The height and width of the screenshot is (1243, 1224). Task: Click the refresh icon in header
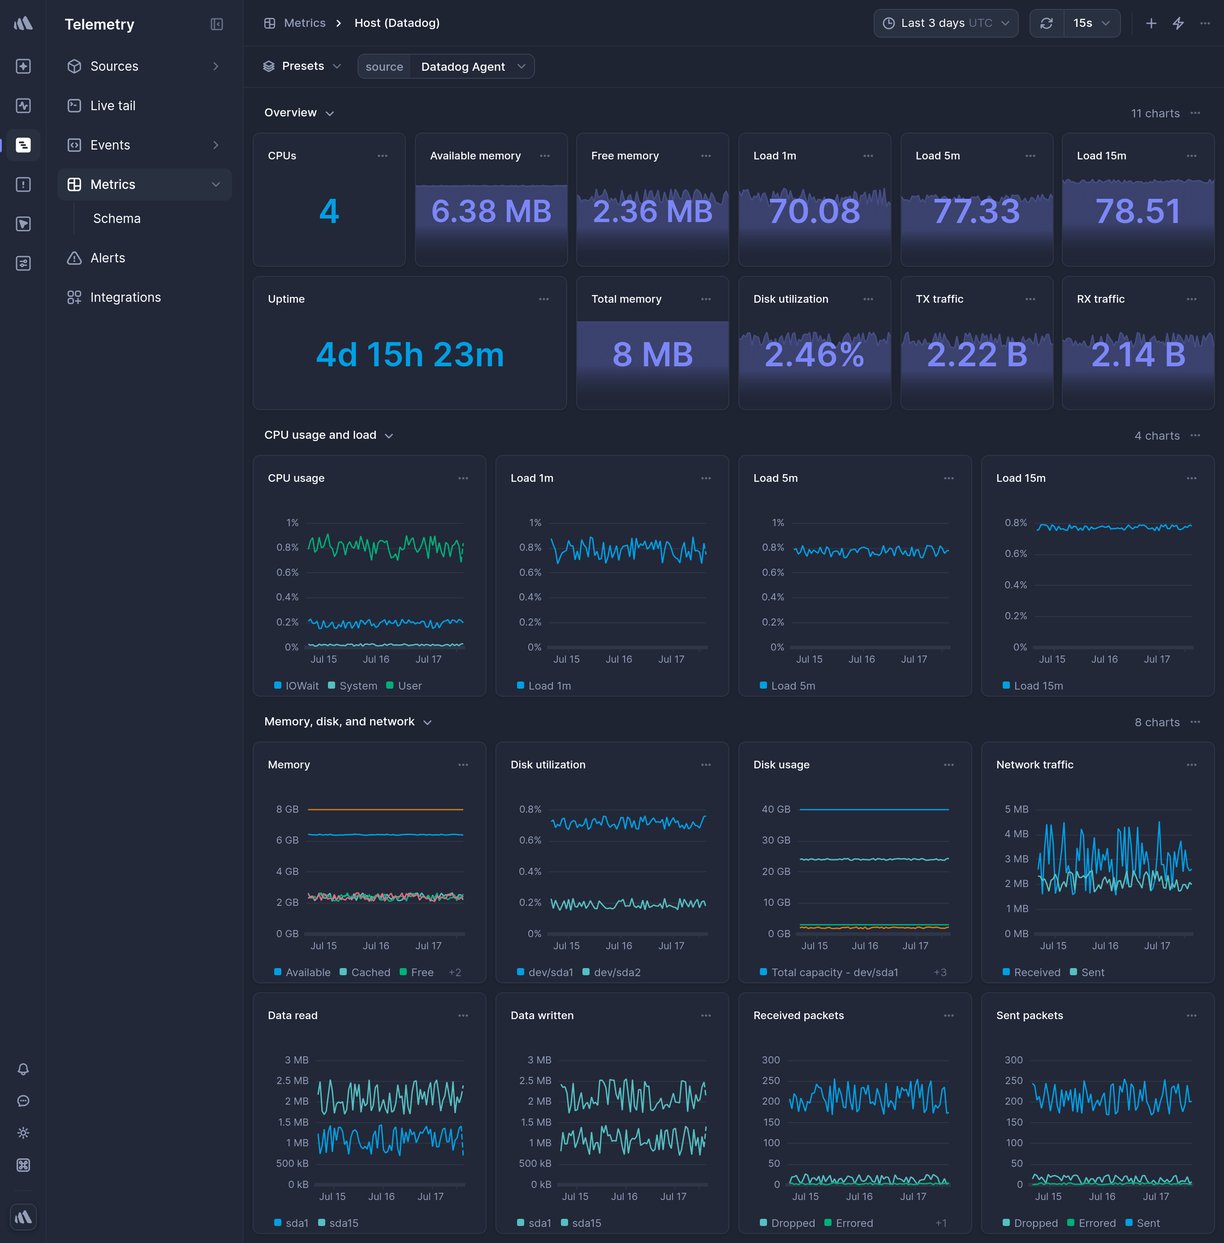coord(1046,23)
